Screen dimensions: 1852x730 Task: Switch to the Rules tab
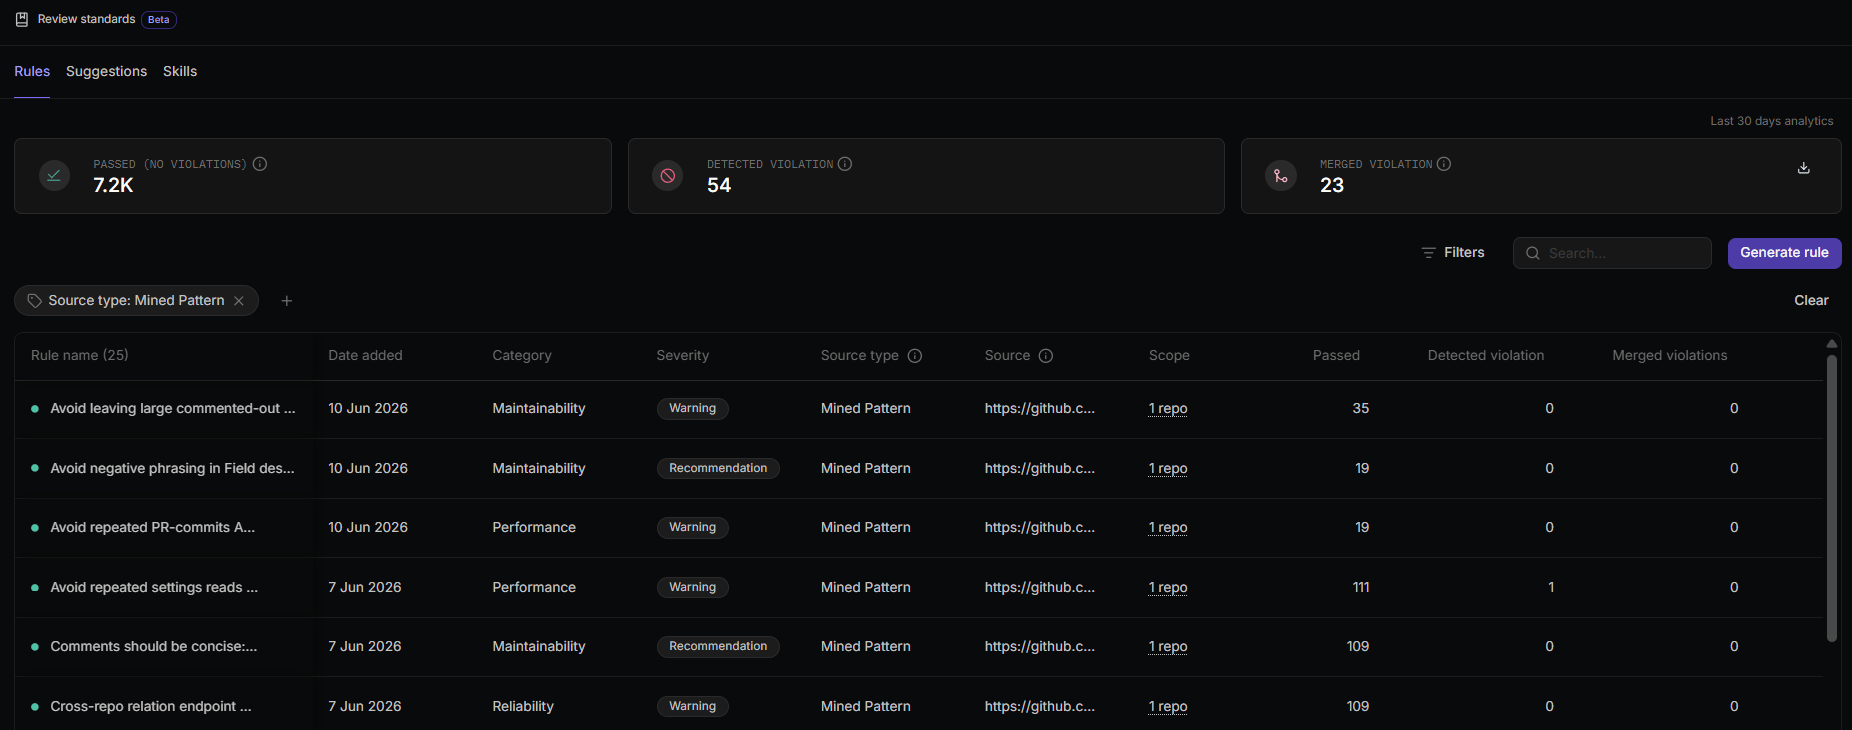tap(32, 71)
